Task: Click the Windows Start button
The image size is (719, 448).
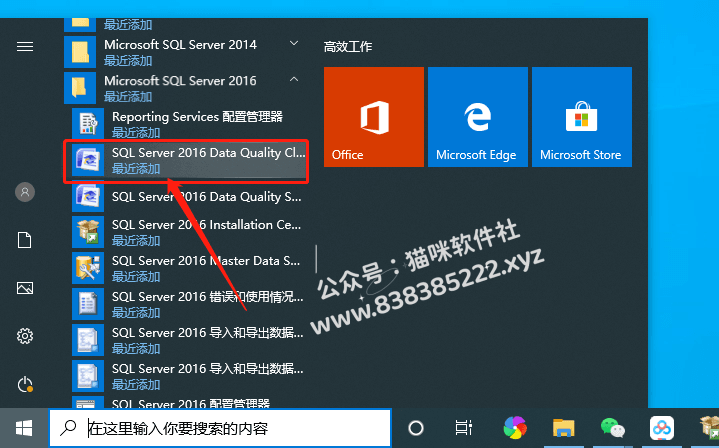Action: point(24,428)
